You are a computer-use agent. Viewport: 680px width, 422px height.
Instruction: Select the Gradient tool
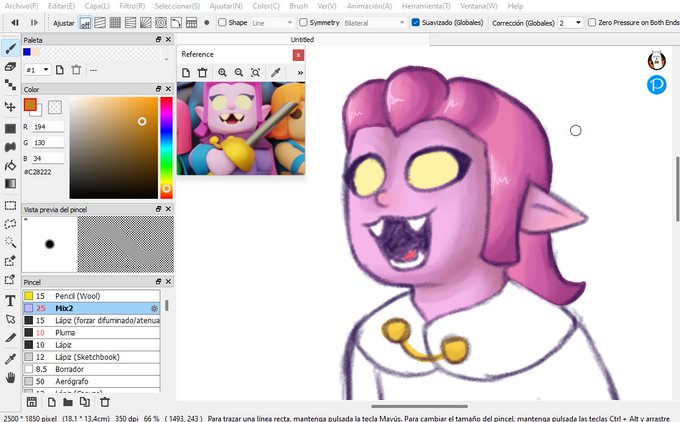10,183
